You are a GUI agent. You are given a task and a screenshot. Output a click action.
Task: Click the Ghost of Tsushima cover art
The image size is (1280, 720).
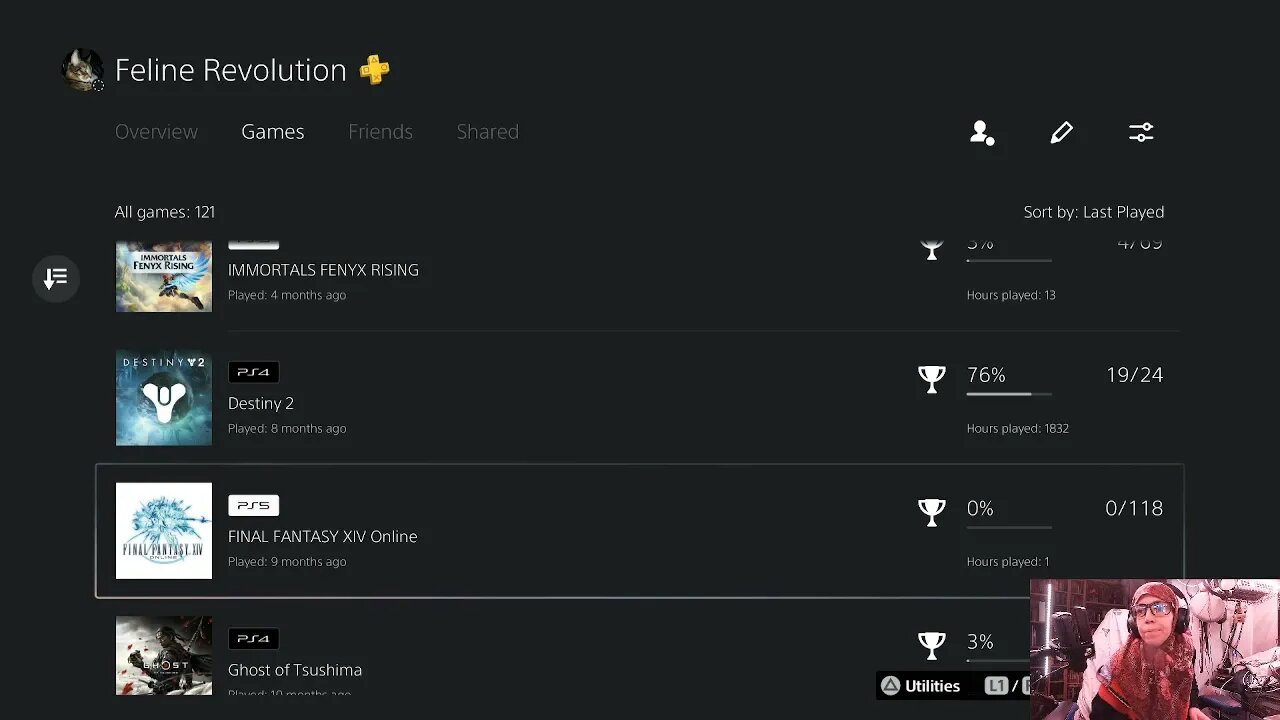click(164, 655)
